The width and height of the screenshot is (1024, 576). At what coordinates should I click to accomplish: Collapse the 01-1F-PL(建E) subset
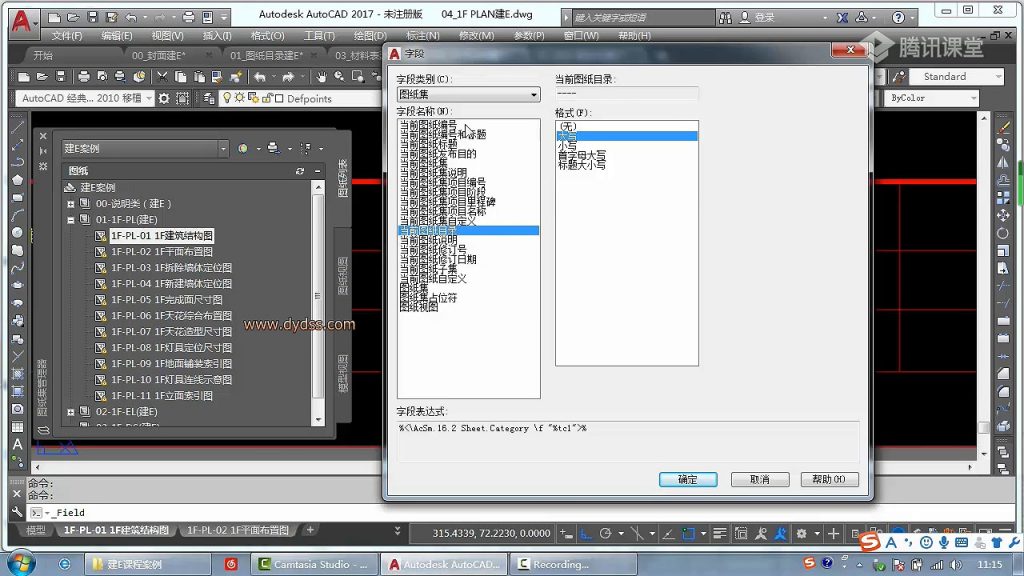click(x=71, y=220)
